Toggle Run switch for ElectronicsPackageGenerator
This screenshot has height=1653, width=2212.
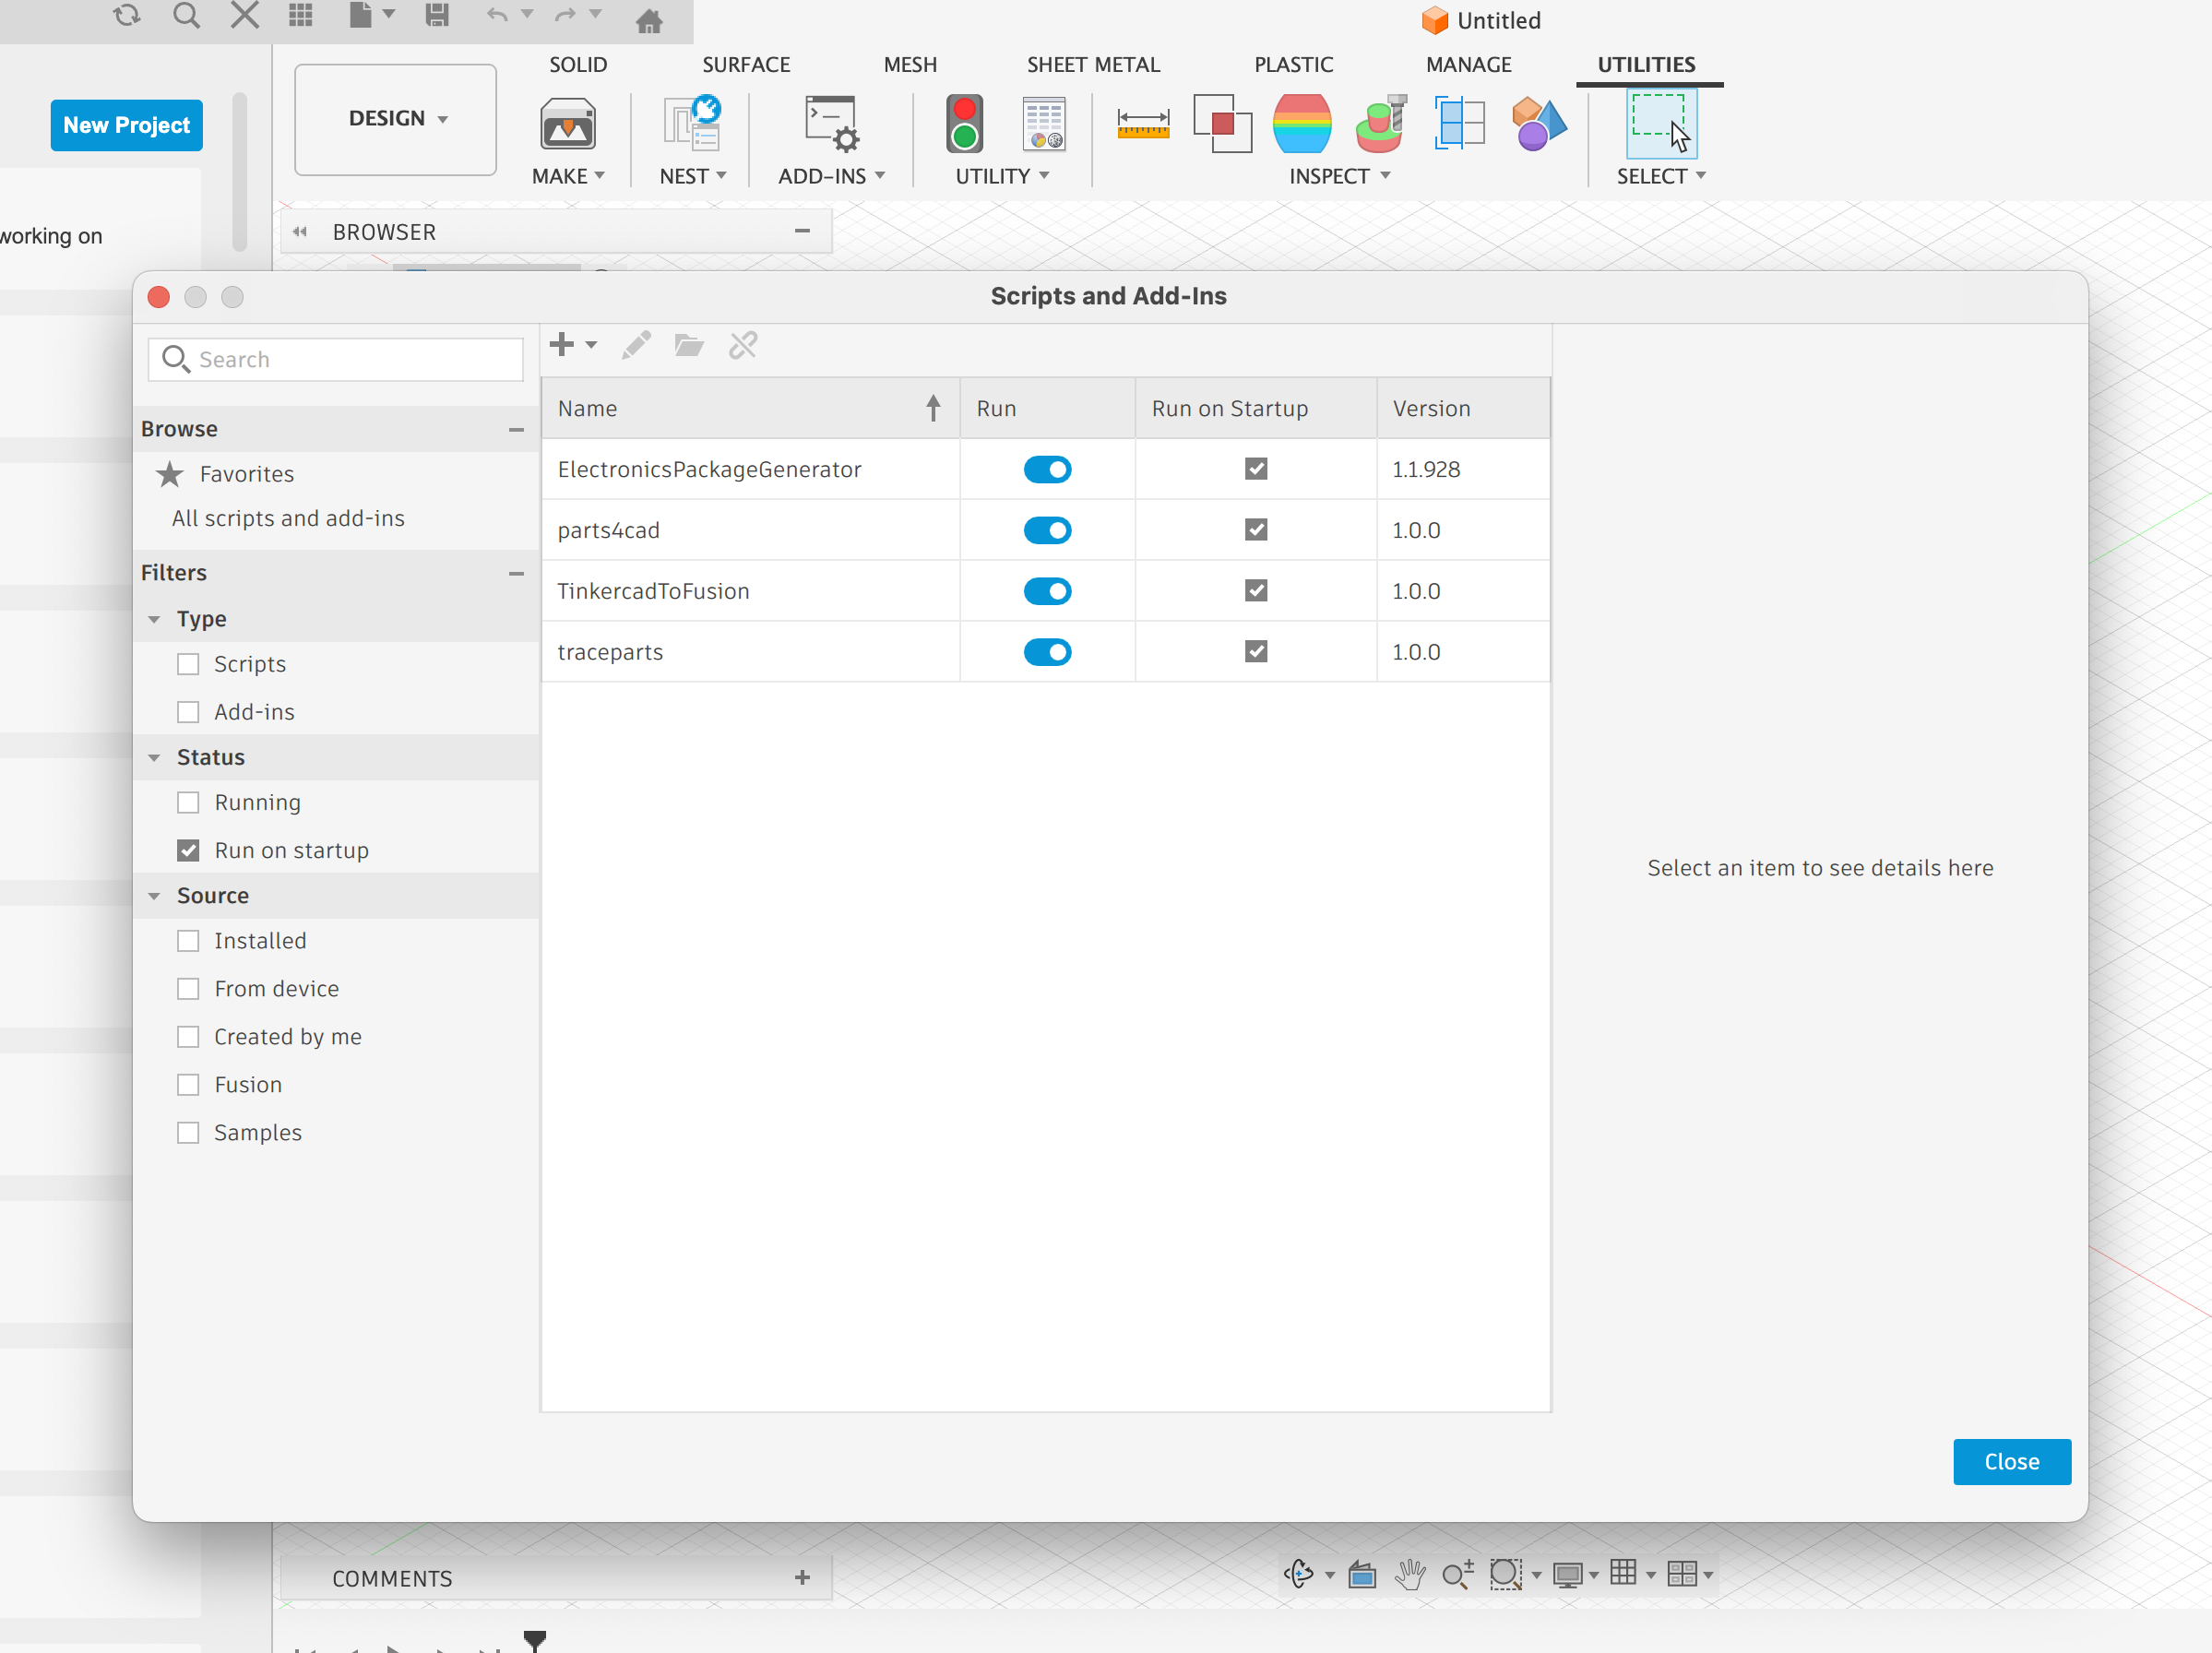pyautogui.click(x=1047, y=469)
